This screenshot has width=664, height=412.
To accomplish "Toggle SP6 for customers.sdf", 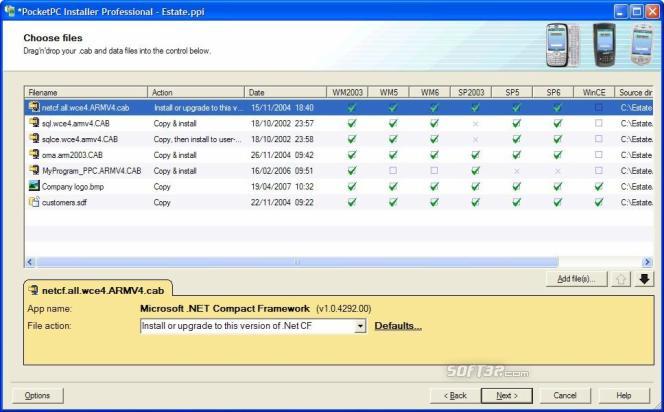I will click(557, 202).
